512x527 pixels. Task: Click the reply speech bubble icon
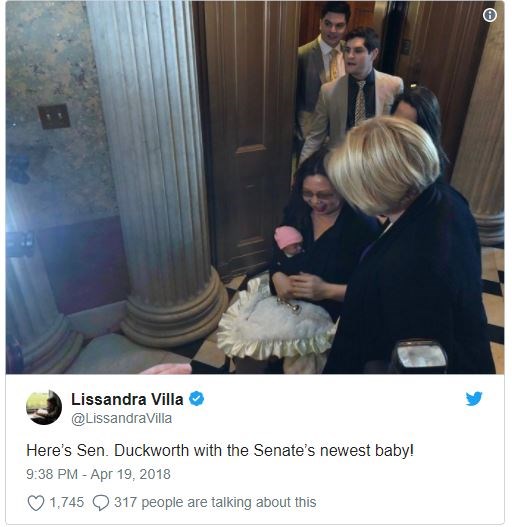click(x=101, y=503)
